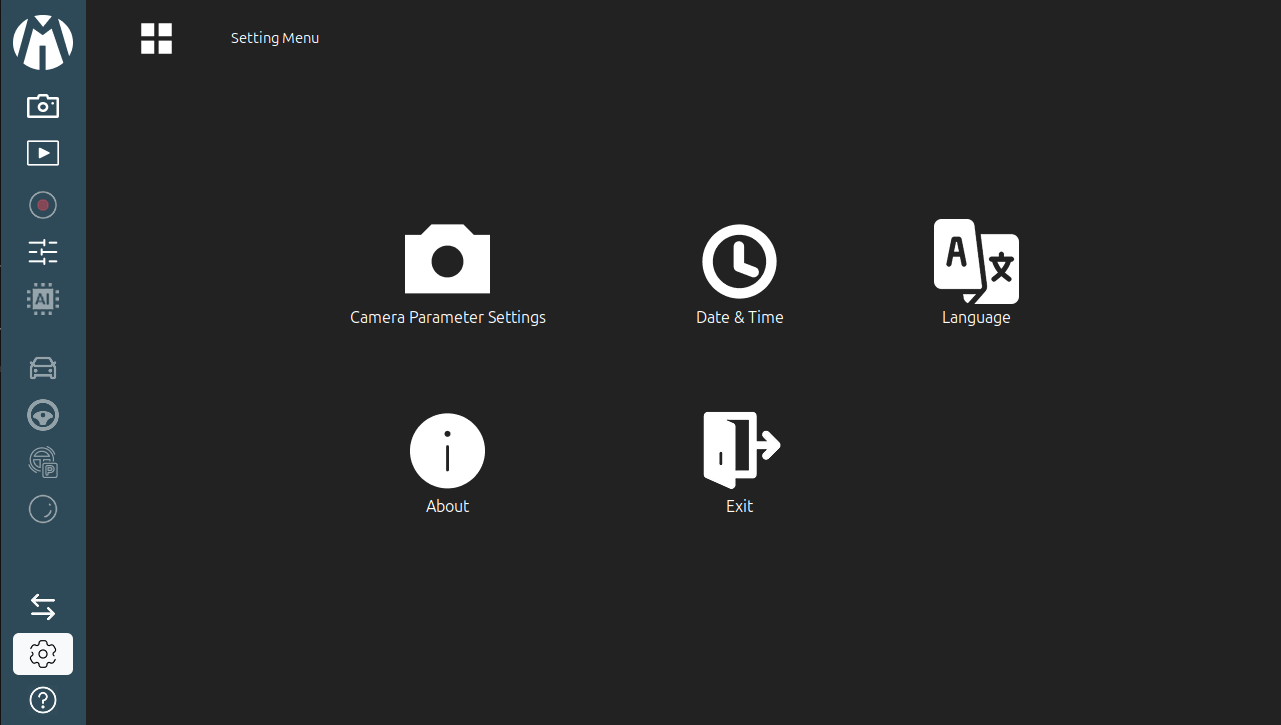Open the parking icon in the sidebar
This screenshot has height=725, width=1281.
pos(43,462)
